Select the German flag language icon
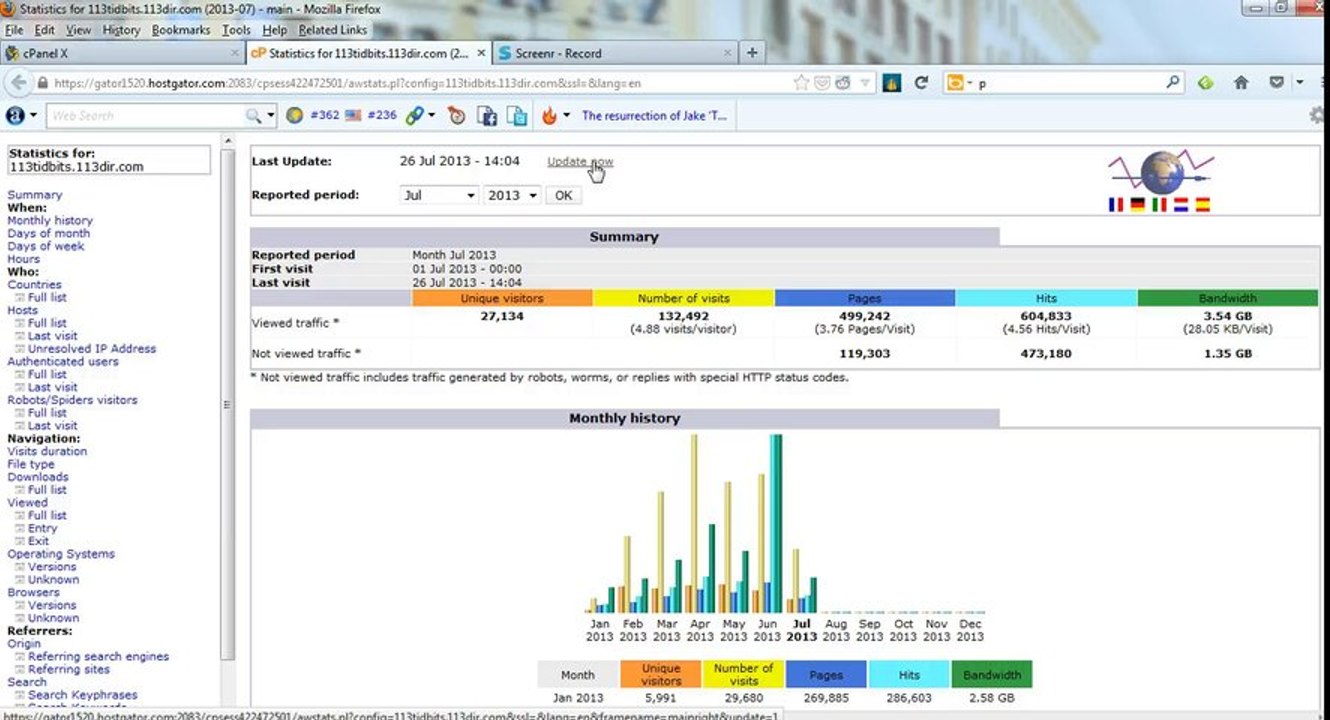 (x=1138, y=204)
